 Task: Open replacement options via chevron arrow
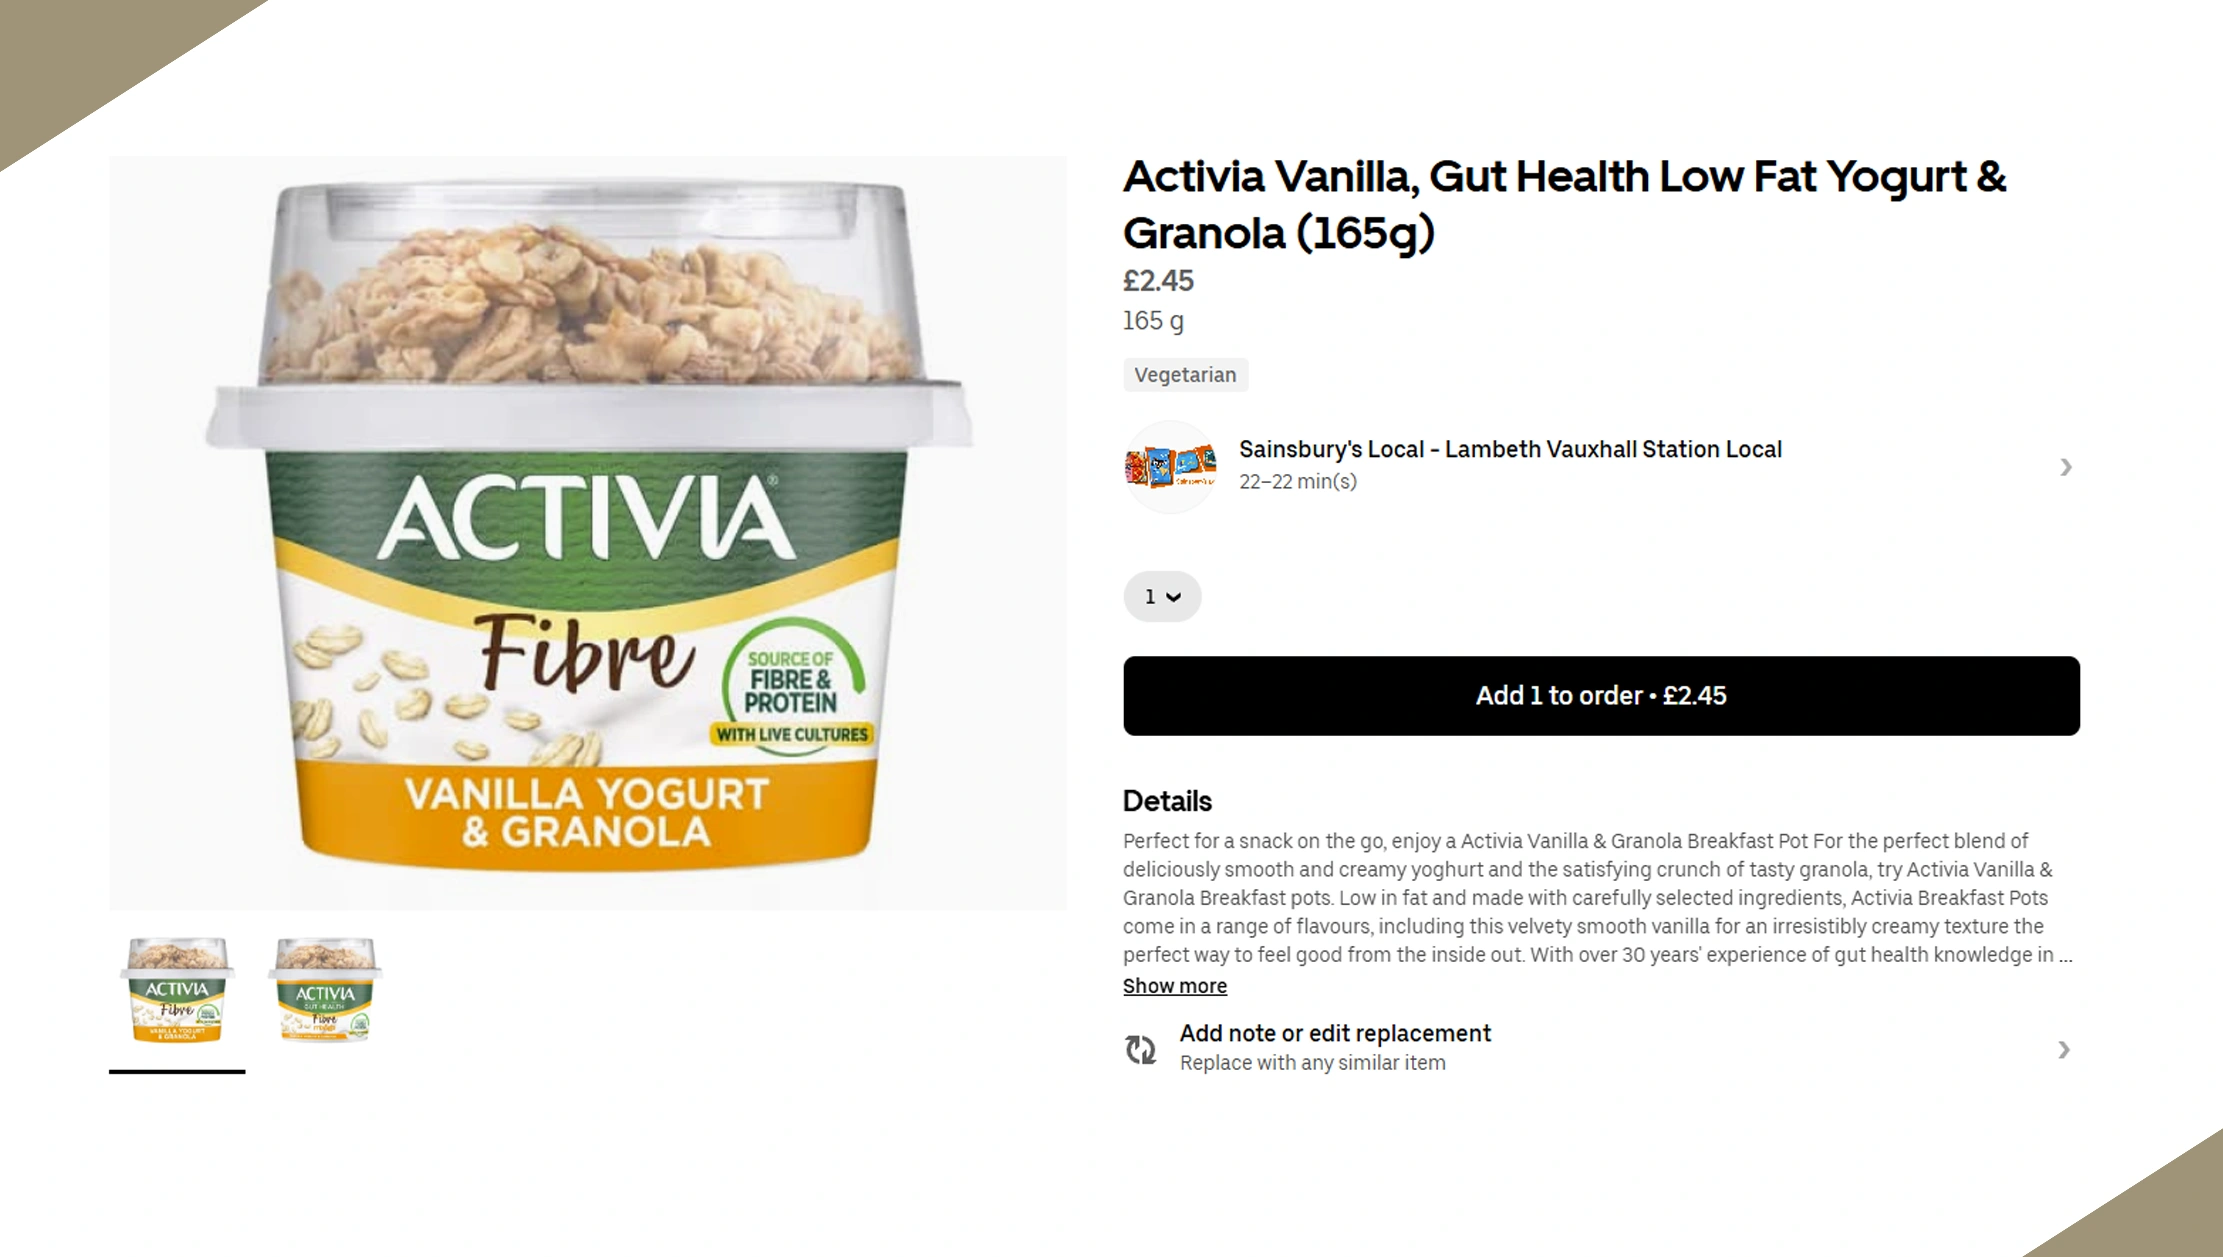click(2063, 1049)
